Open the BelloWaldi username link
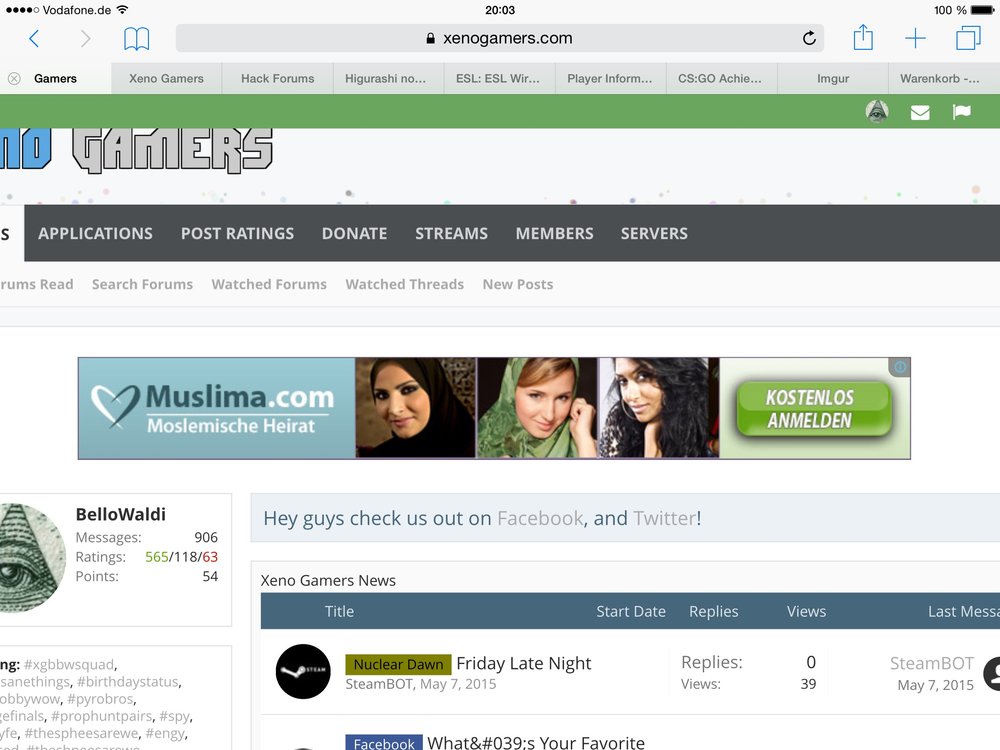This screenshot has height=750, width=1000. 121,514
